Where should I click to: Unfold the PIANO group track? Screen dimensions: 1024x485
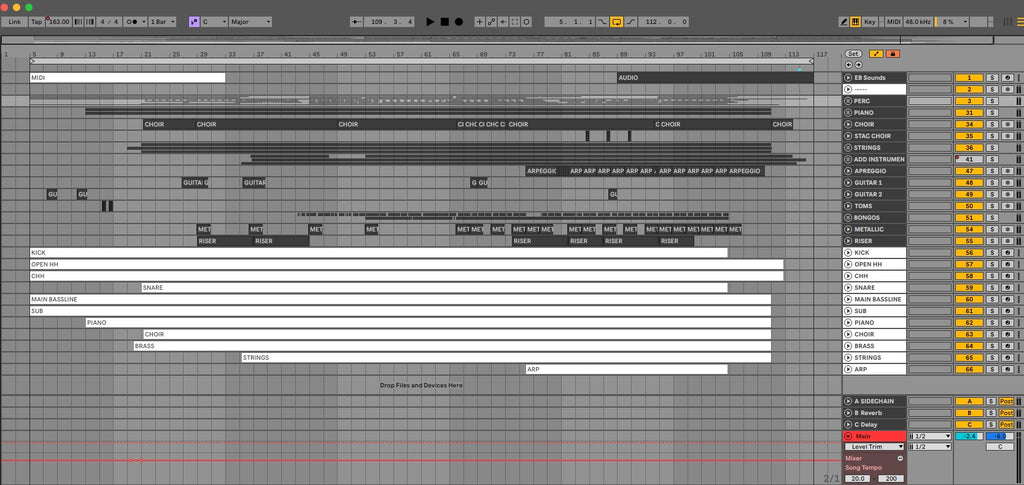pyautogui.click(x=848, y=113)
